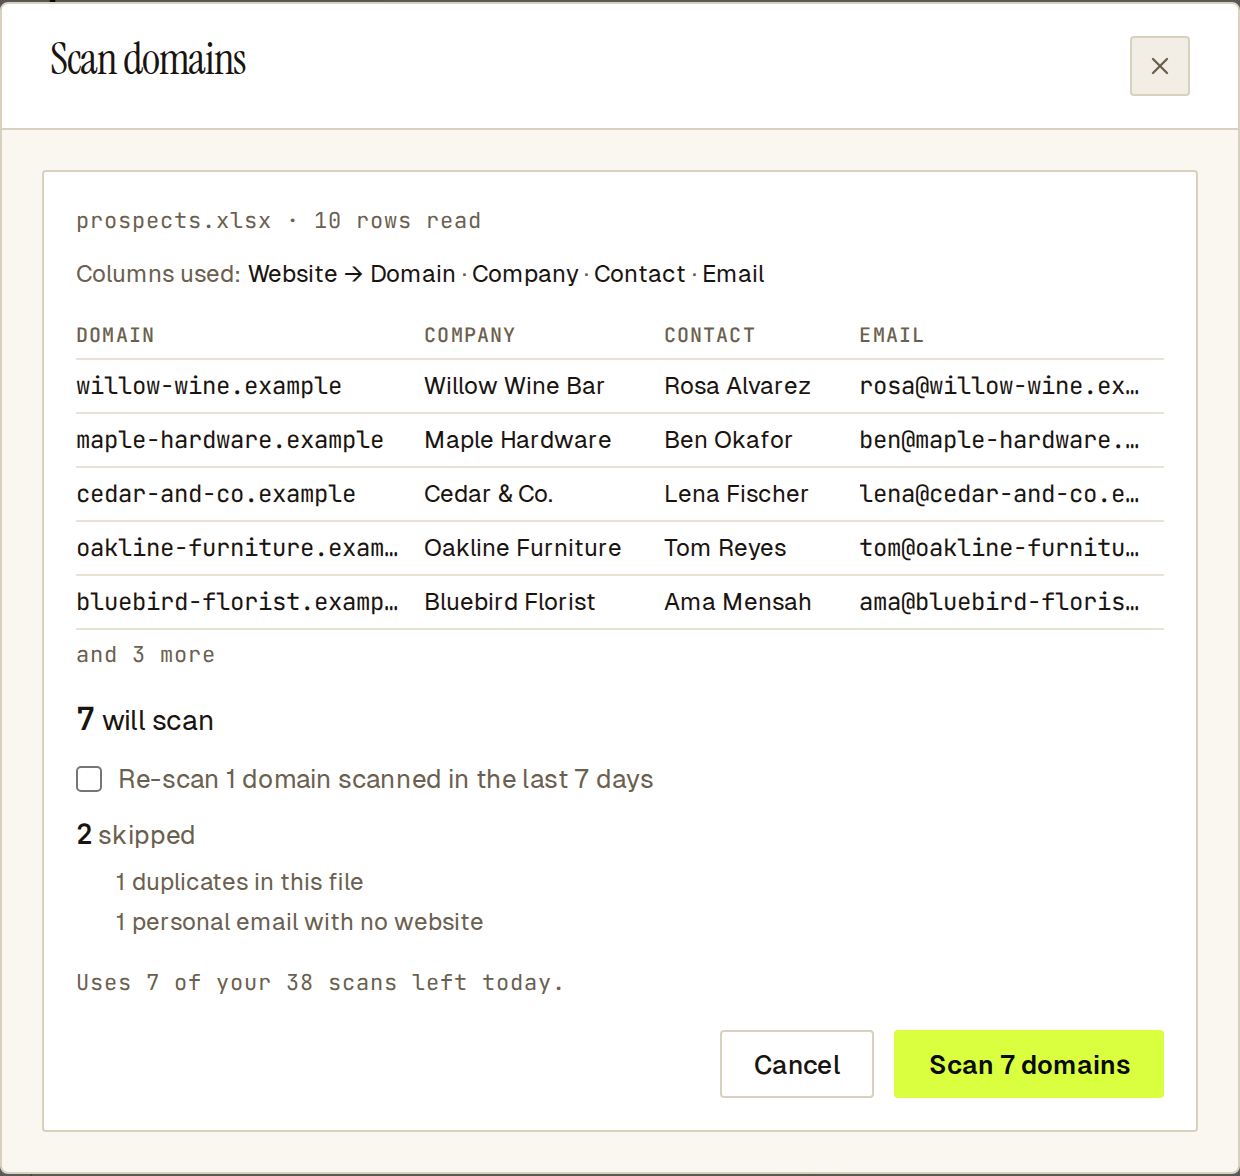The width and height of the screenshot is (1240, 1176).
Task: Select the maple-hardware.example domain cell
Action: tap(230, 440)
